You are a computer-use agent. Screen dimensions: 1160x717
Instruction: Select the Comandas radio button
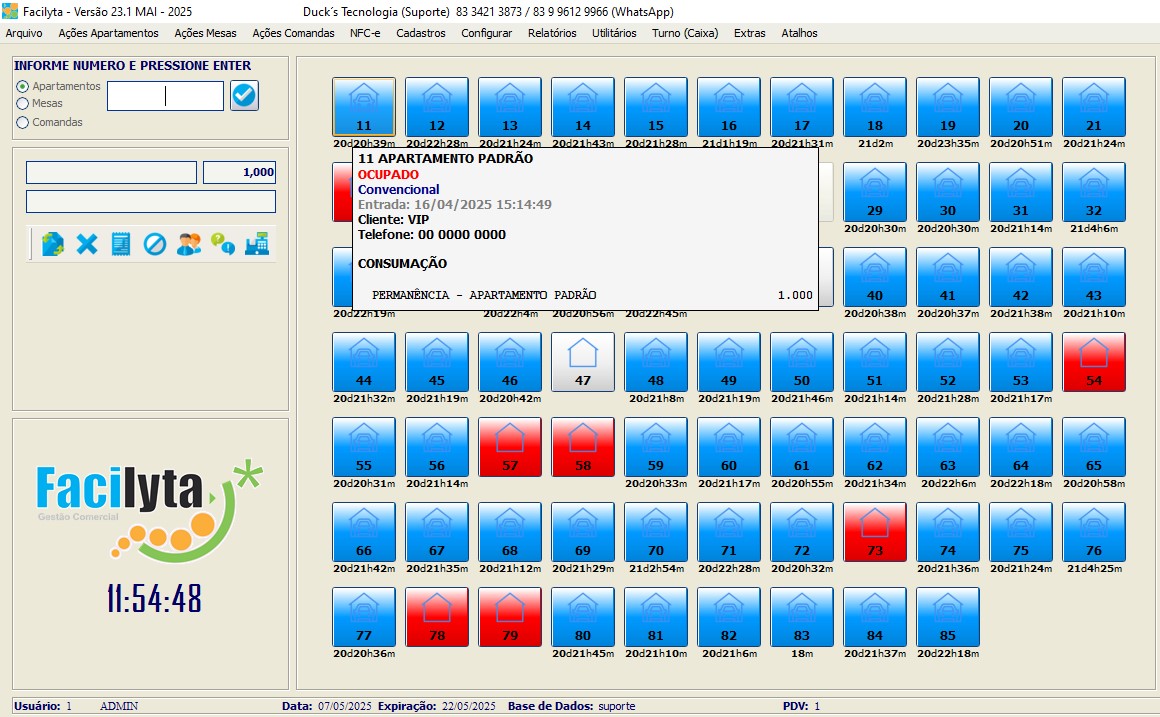tap(23, 122)
